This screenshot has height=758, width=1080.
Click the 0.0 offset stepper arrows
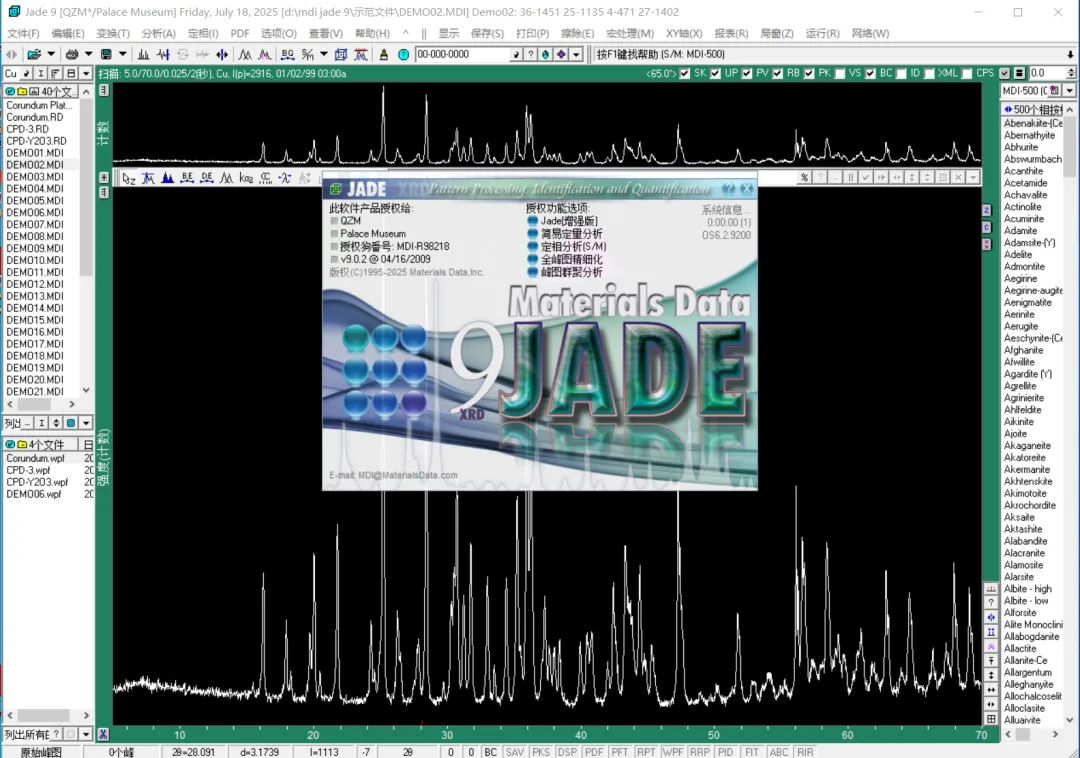[x=1070, y=73]
